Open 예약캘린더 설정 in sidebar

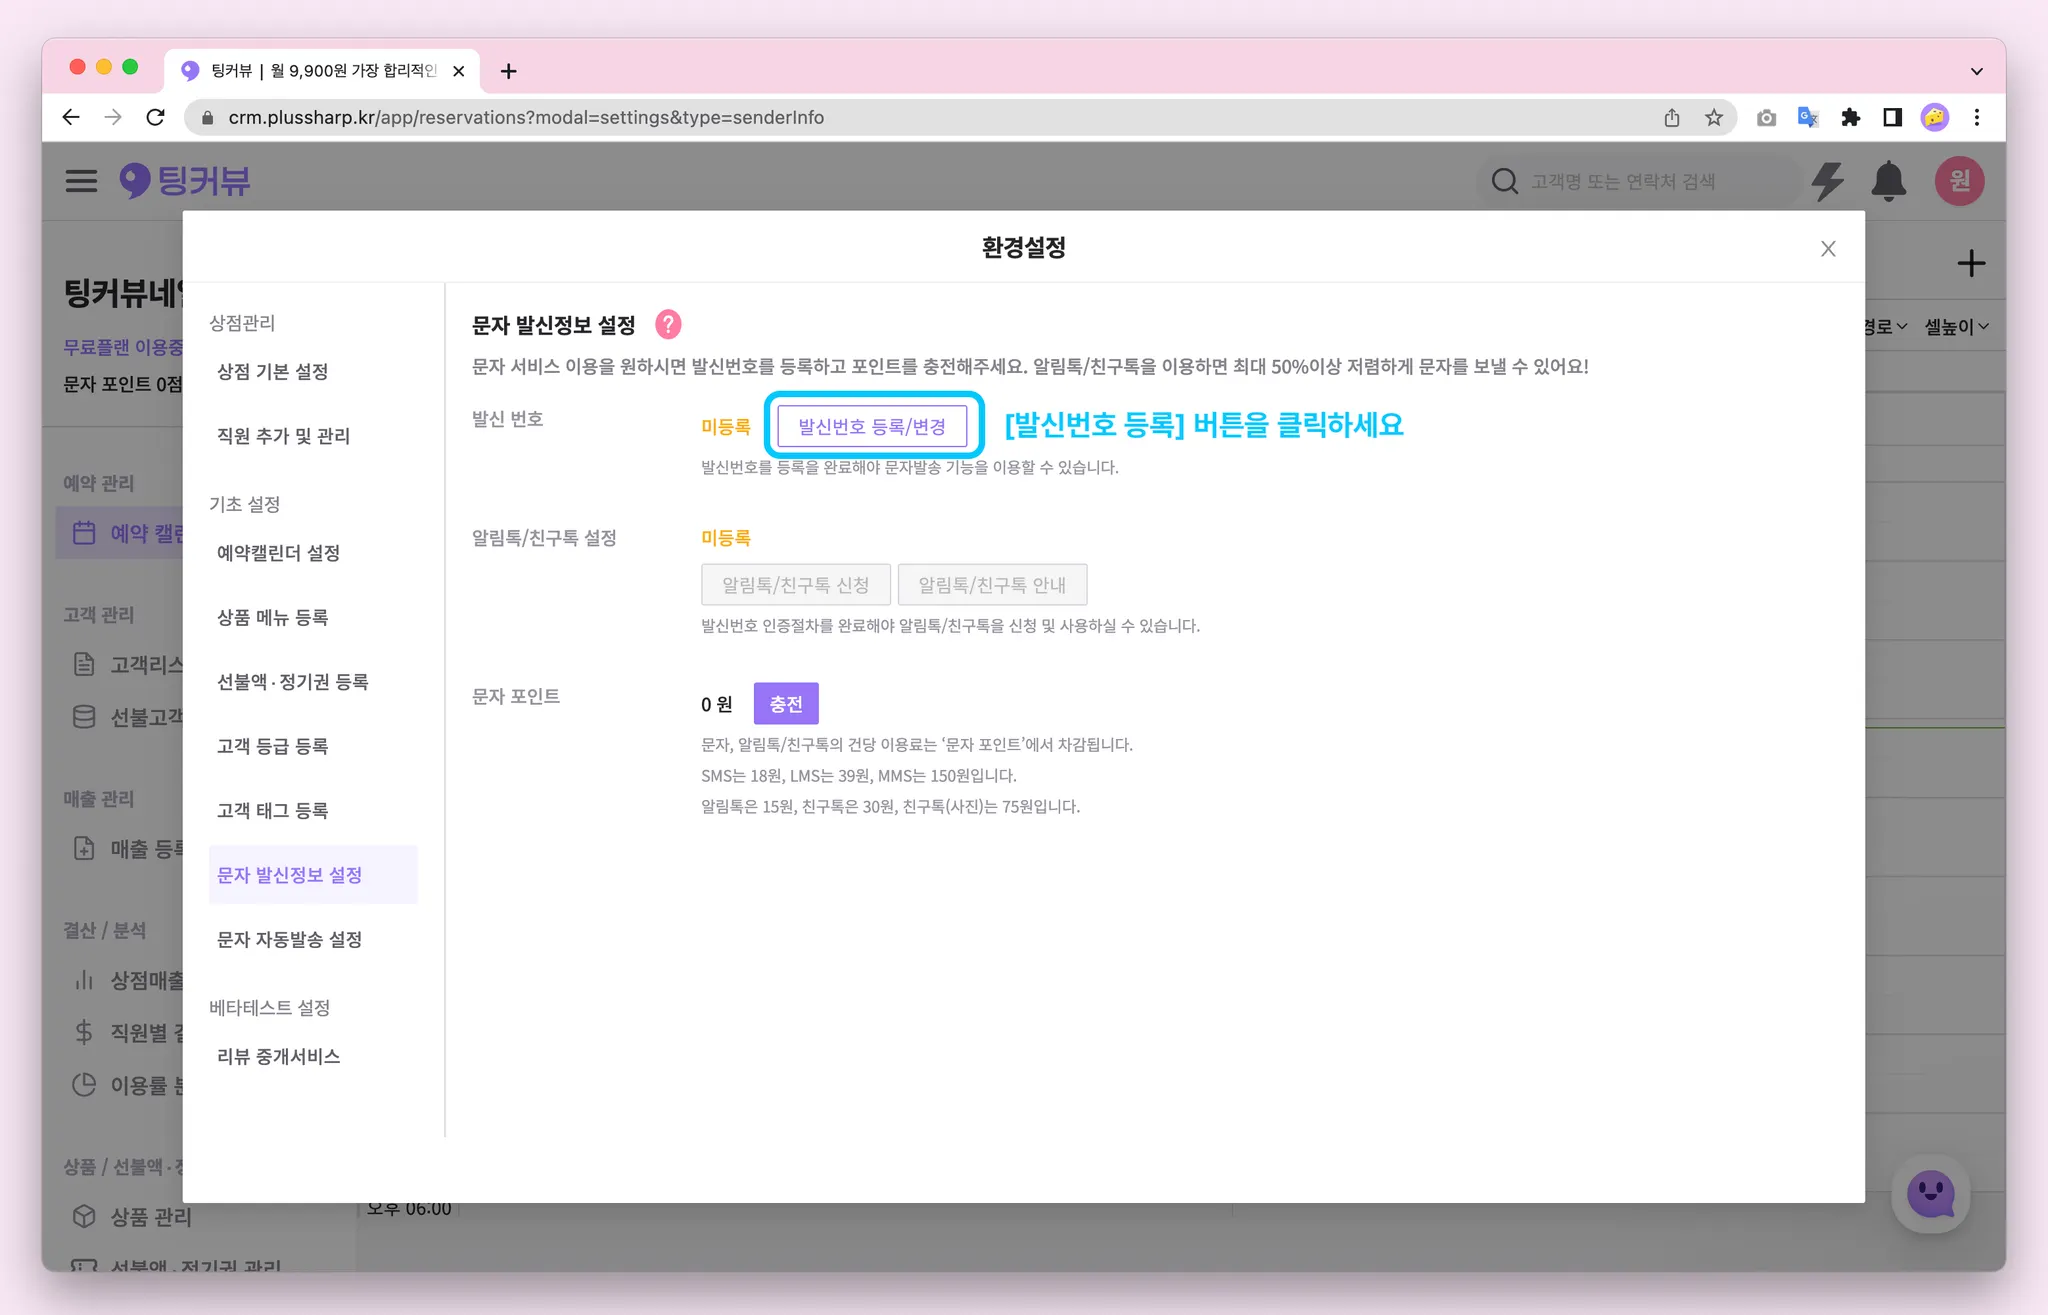click(x=278, y=553)
